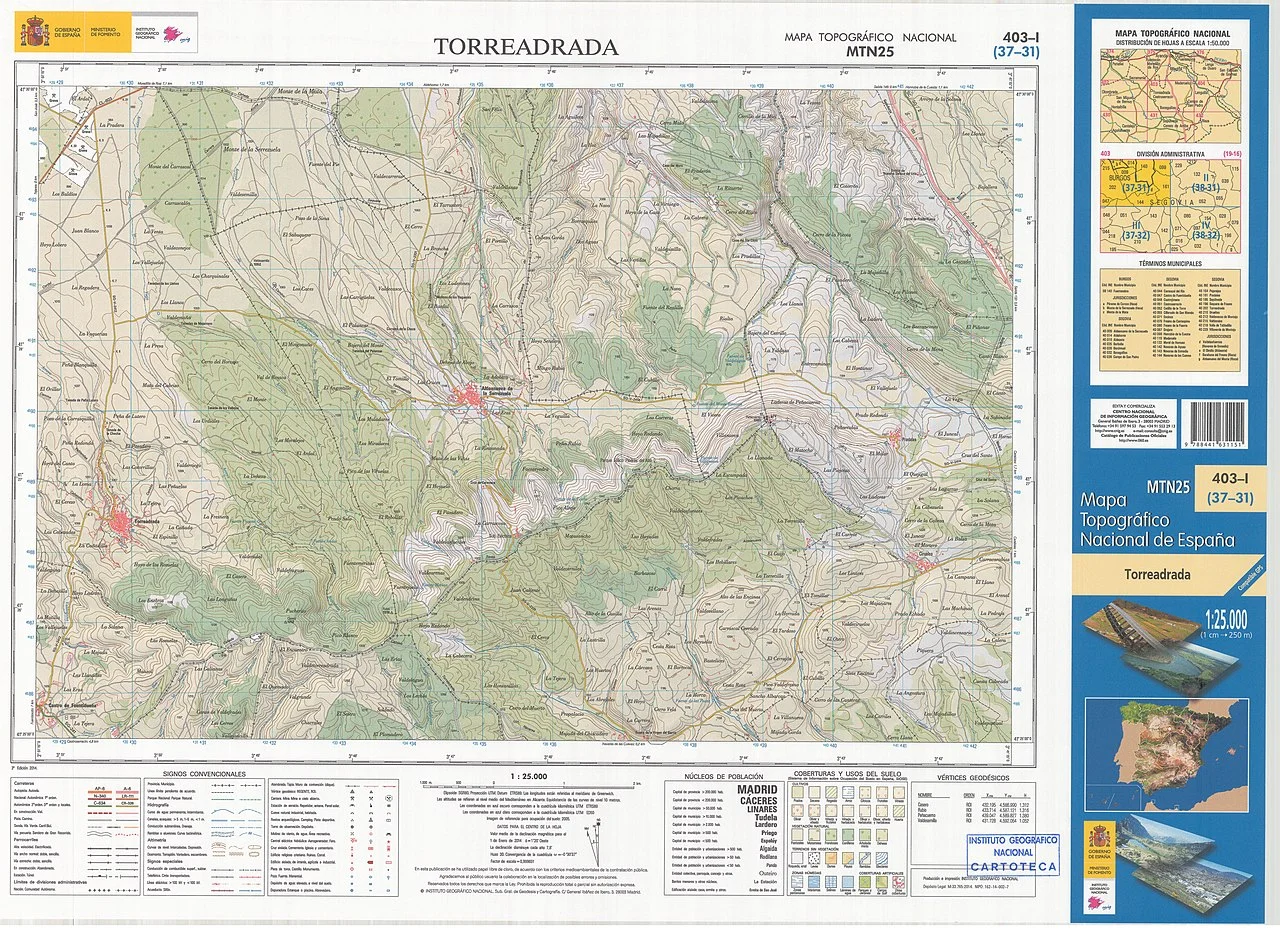
Task: Click the Spain coat of arms on the back cover
Action: [x=1100, y=838]
